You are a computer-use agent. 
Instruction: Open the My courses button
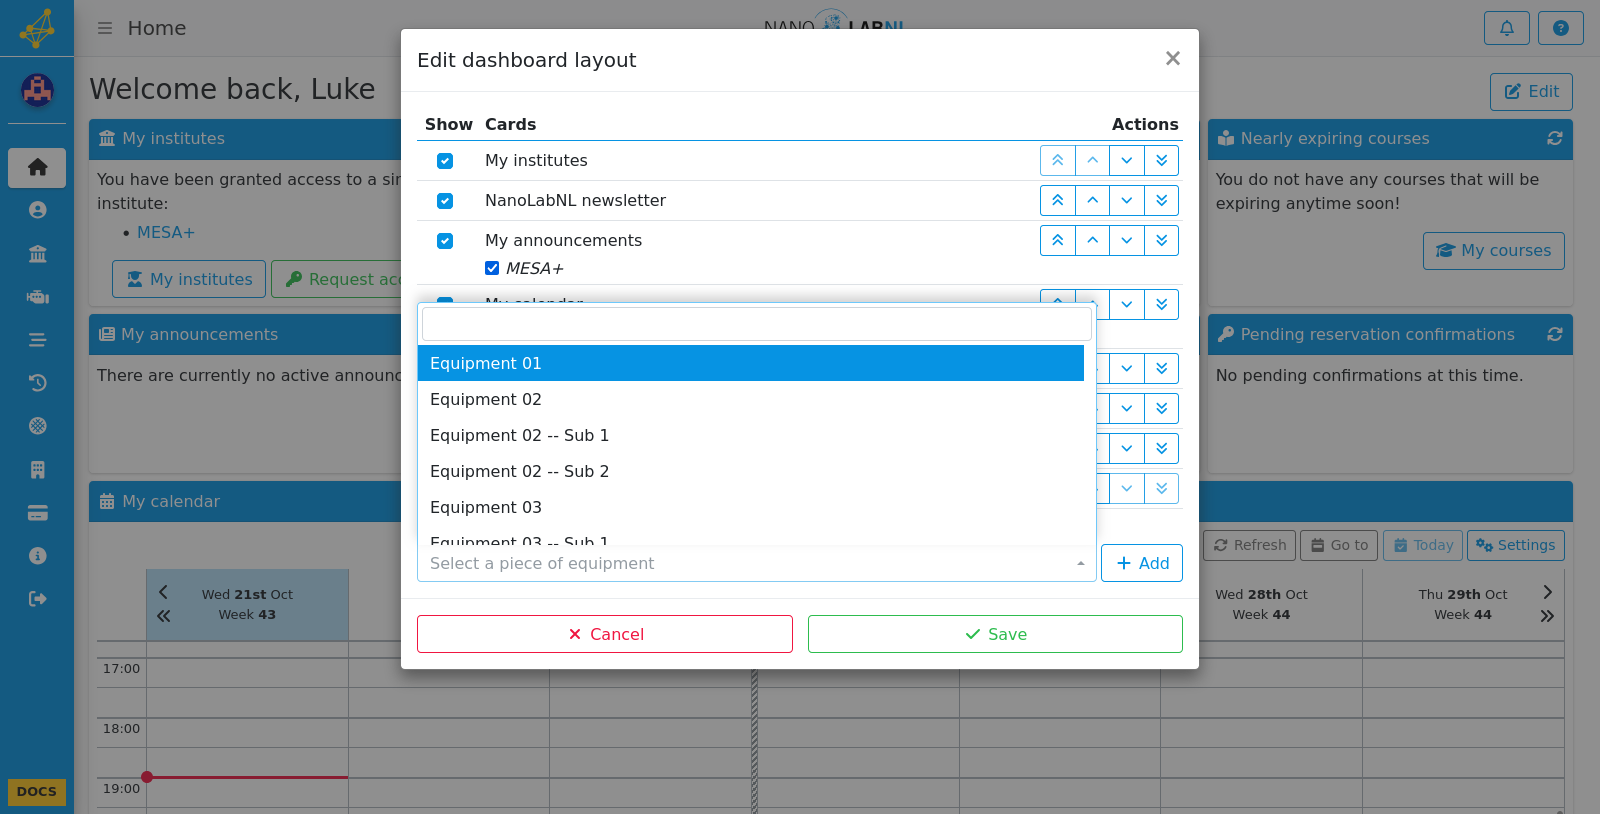pos(1494,251)
